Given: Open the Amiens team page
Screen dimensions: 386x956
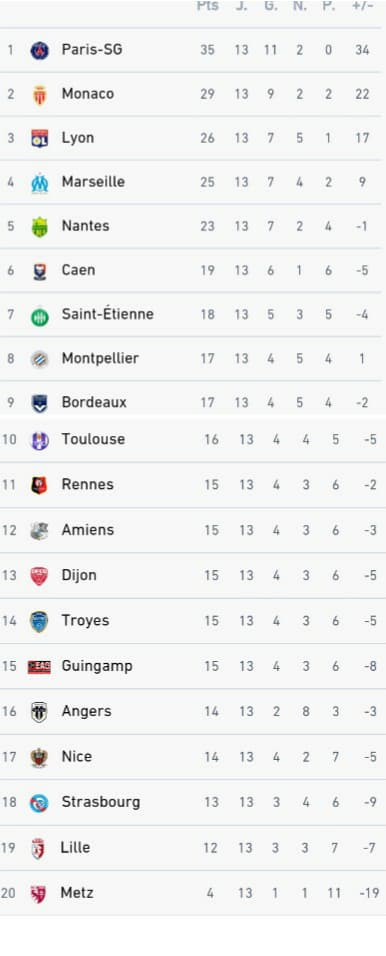Looking at the screenshot, I should pyautogui.click(x=87, y=530).
